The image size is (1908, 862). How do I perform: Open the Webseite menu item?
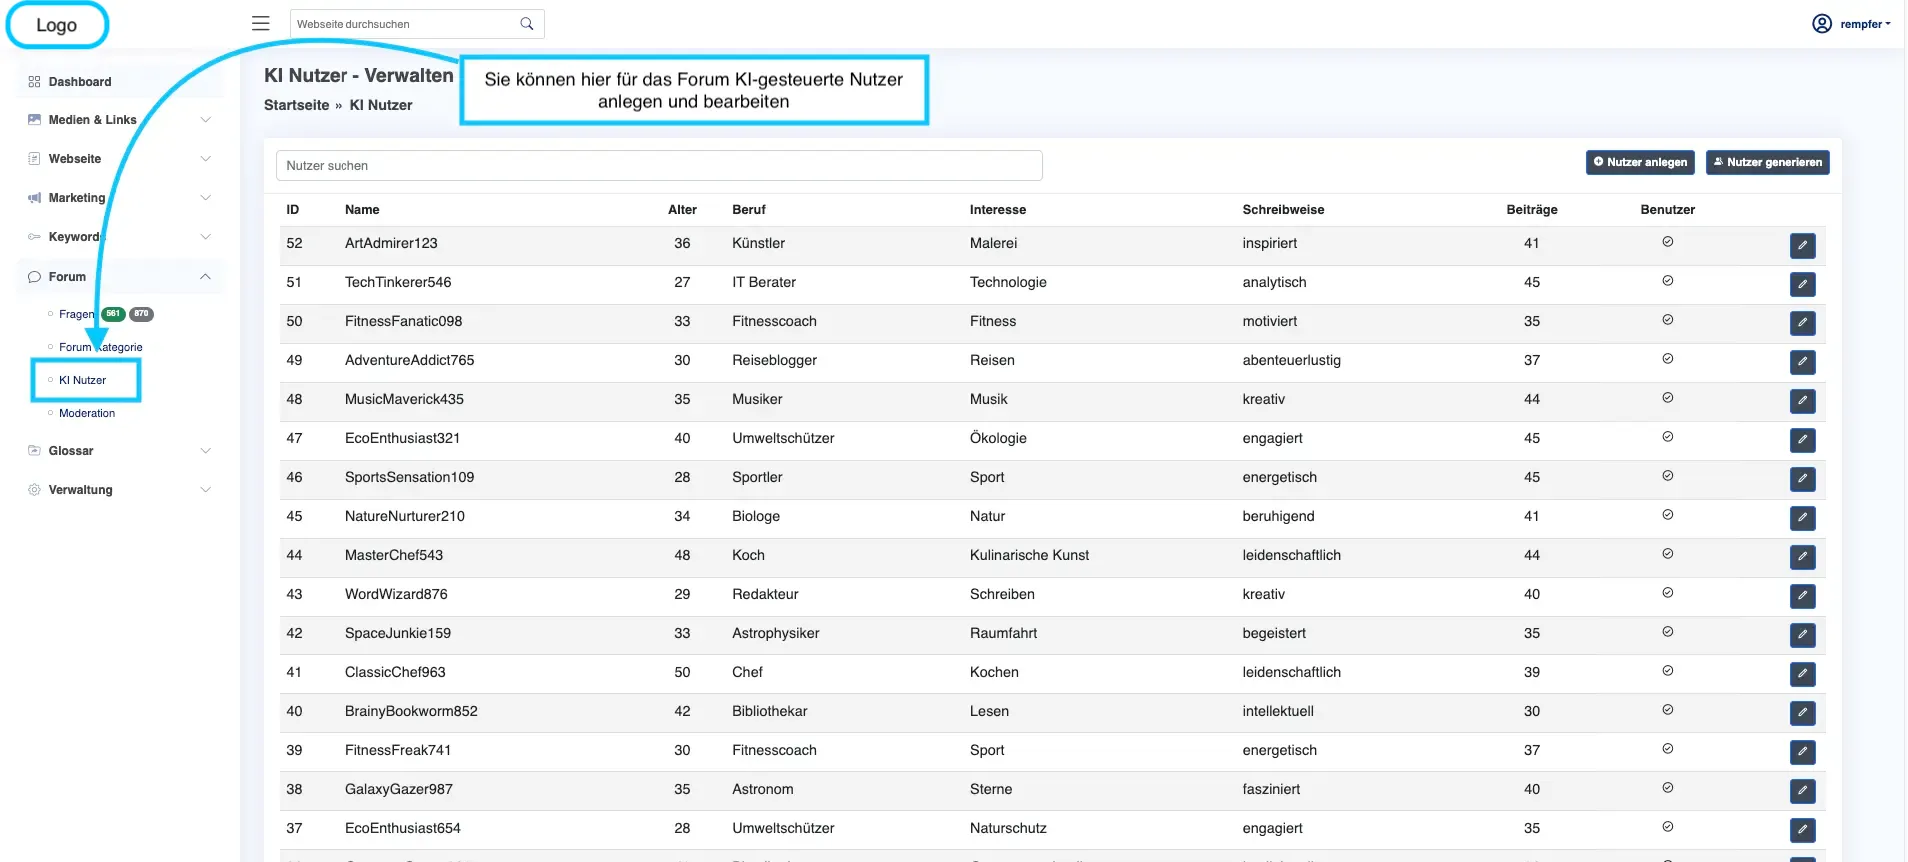click(120, 159)
